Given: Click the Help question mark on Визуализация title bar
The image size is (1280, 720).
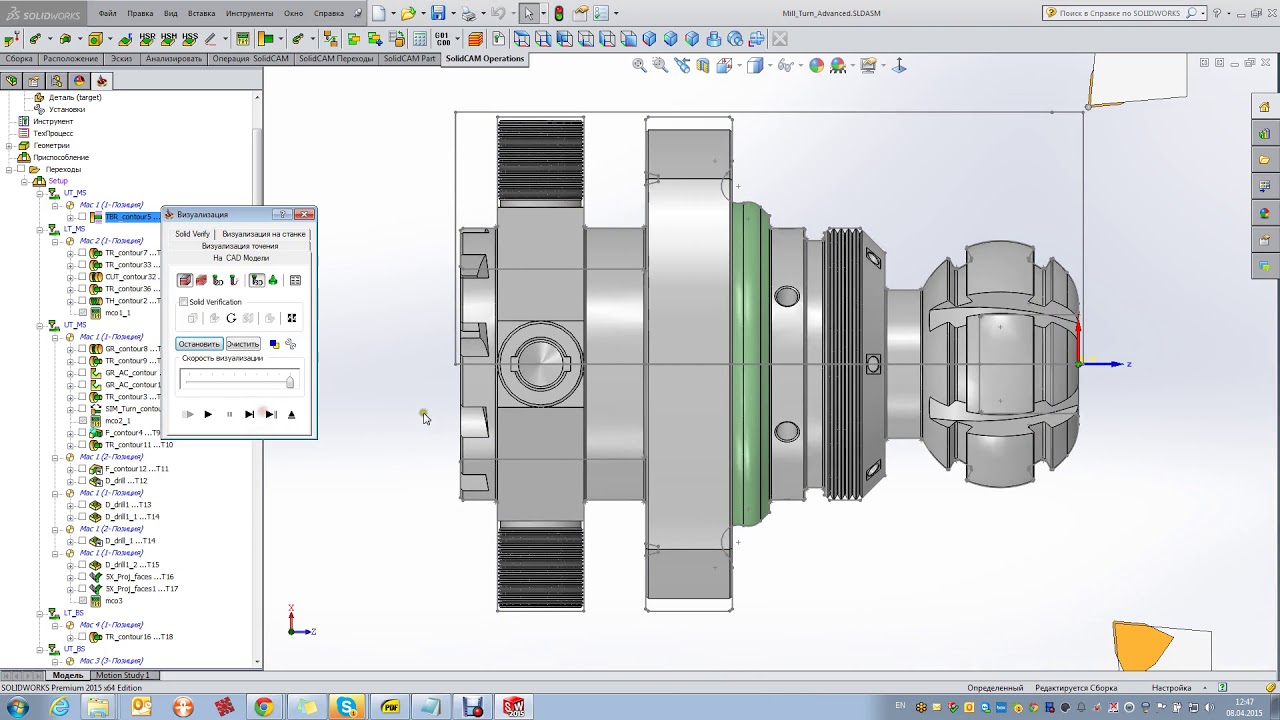Looking at the screenshot, I should coord(282,214).
